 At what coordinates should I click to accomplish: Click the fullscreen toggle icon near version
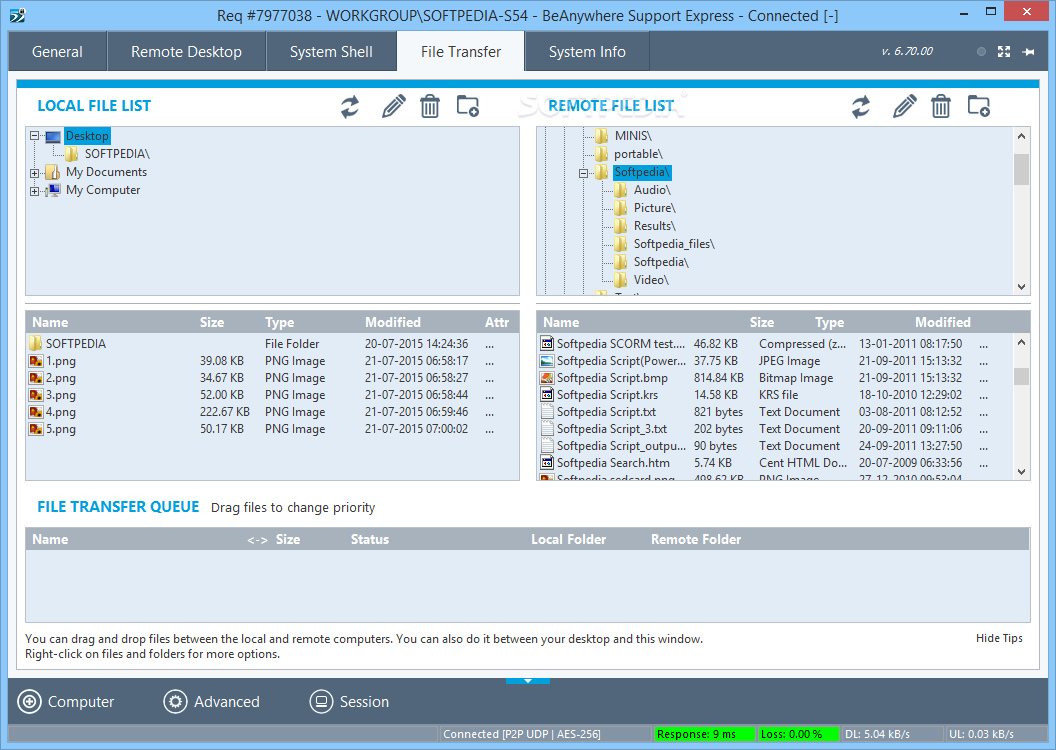(1003, 52)
